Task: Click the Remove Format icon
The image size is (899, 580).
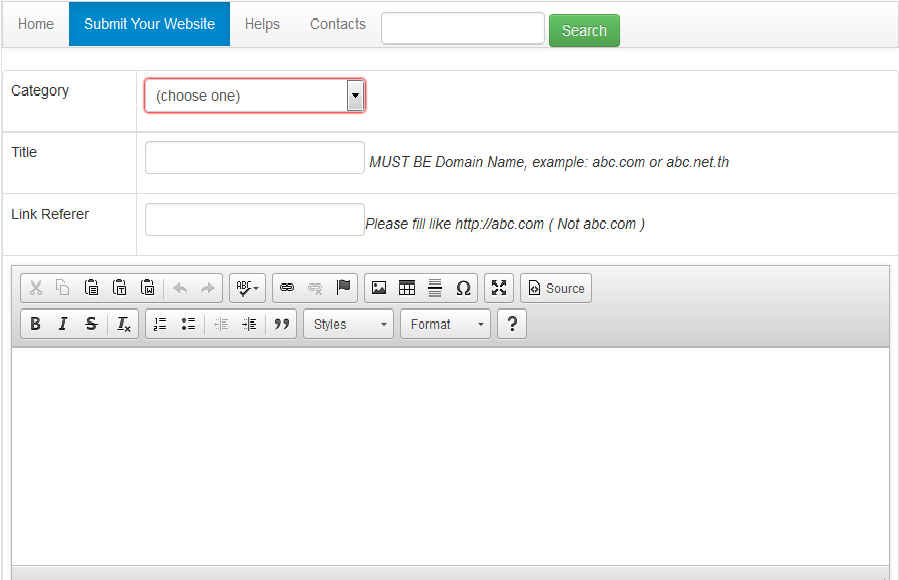Action: coord(124,324)
